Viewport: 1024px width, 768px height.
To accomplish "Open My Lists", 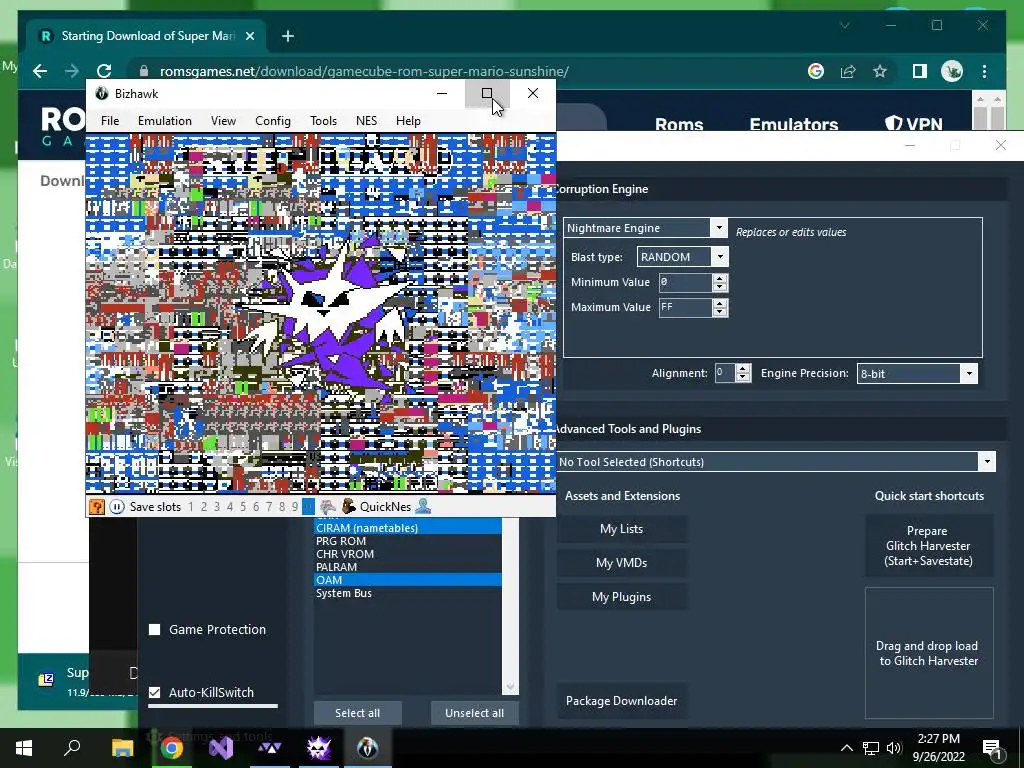I will (x=622, y=529).
